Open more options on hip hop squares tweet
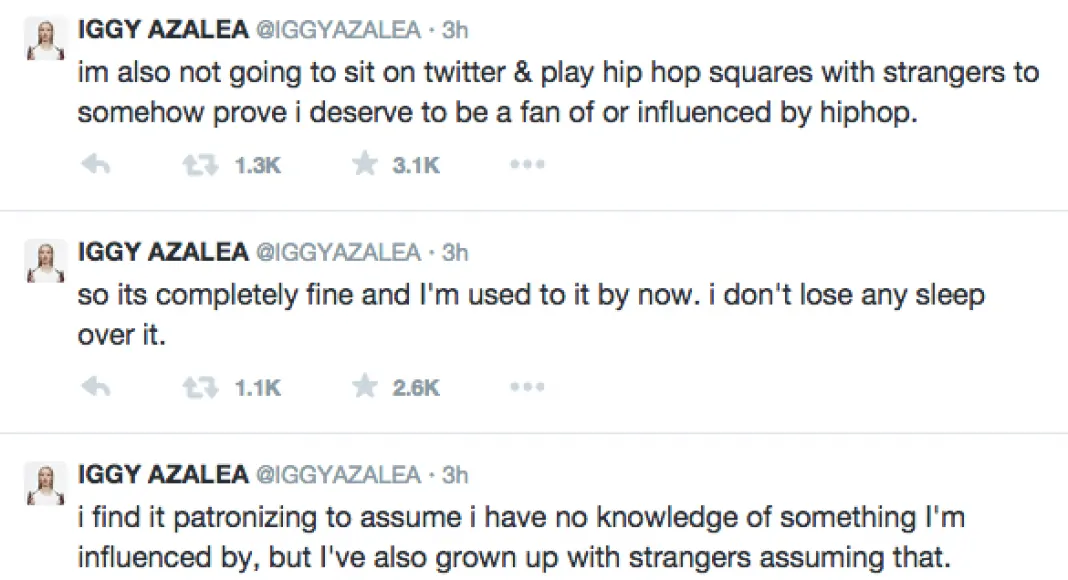This screenshot has height=580, width=1068. tap(526, 166)
